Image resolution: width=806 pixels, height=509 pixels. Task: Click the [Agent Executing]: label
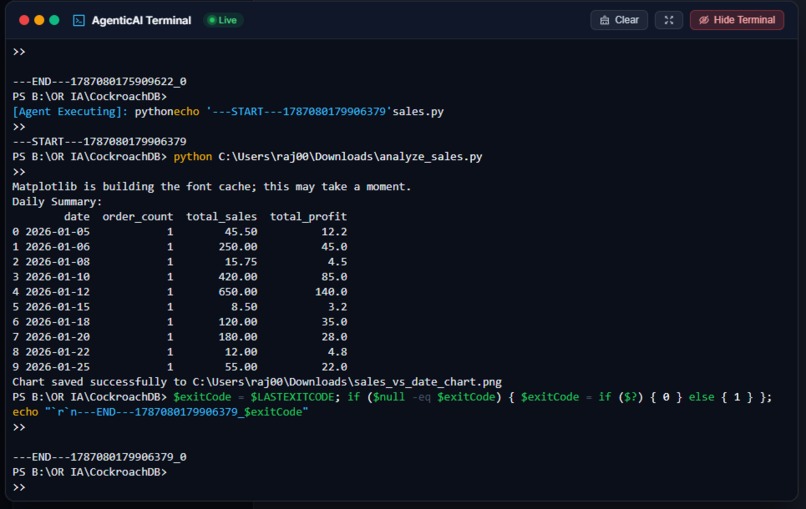coord(70,112)
